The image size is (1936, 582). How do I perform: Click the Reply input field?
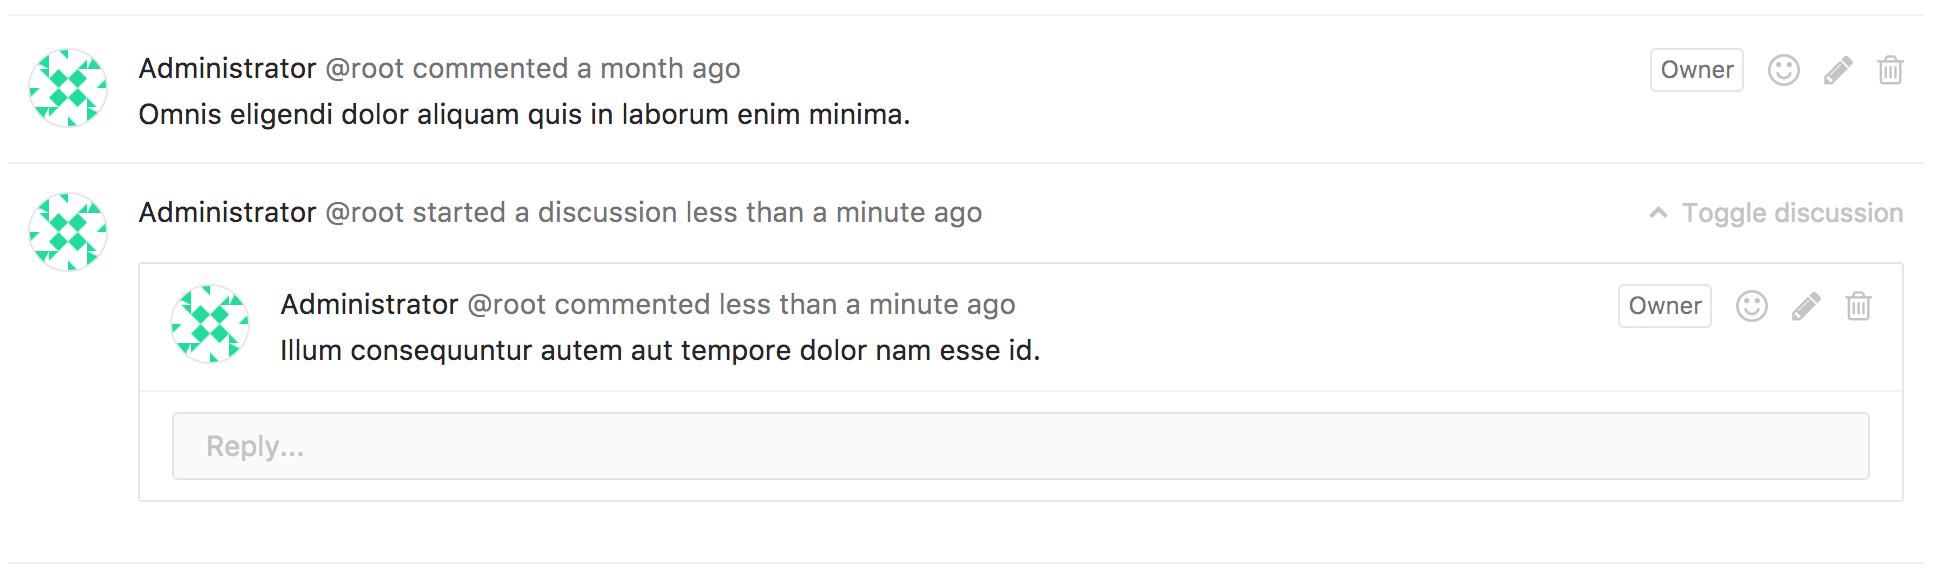pyautogui.click(x=1020, y=446)
